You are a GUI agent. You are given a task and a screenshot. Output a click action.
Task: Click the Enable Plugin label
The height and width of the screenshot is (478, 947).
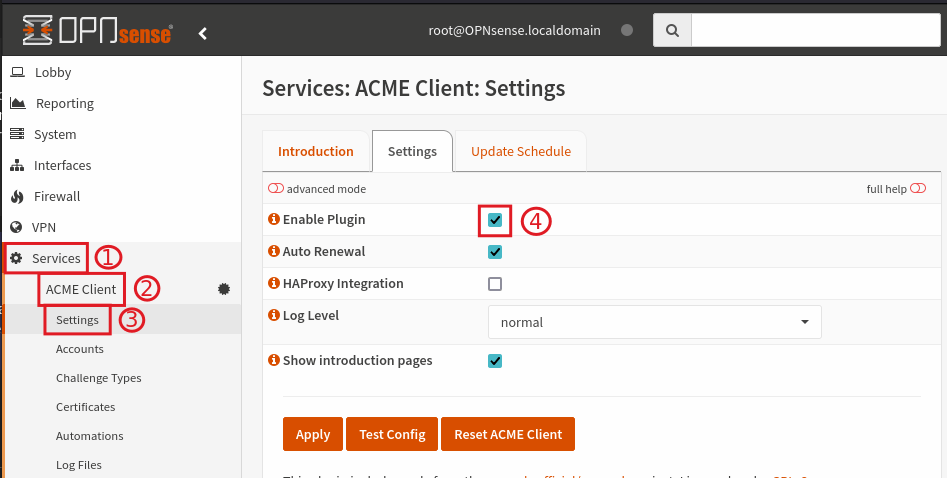point(324,219)
